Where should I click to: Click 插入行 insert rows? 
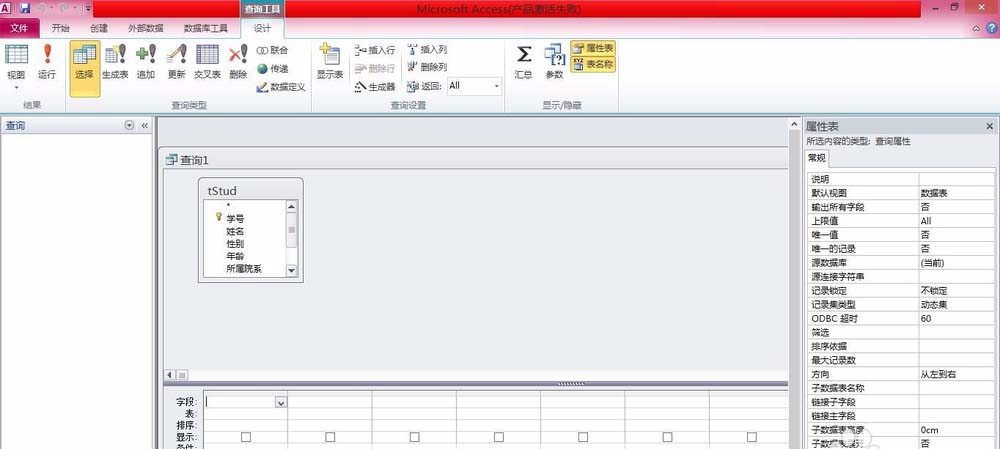[375, 50]
